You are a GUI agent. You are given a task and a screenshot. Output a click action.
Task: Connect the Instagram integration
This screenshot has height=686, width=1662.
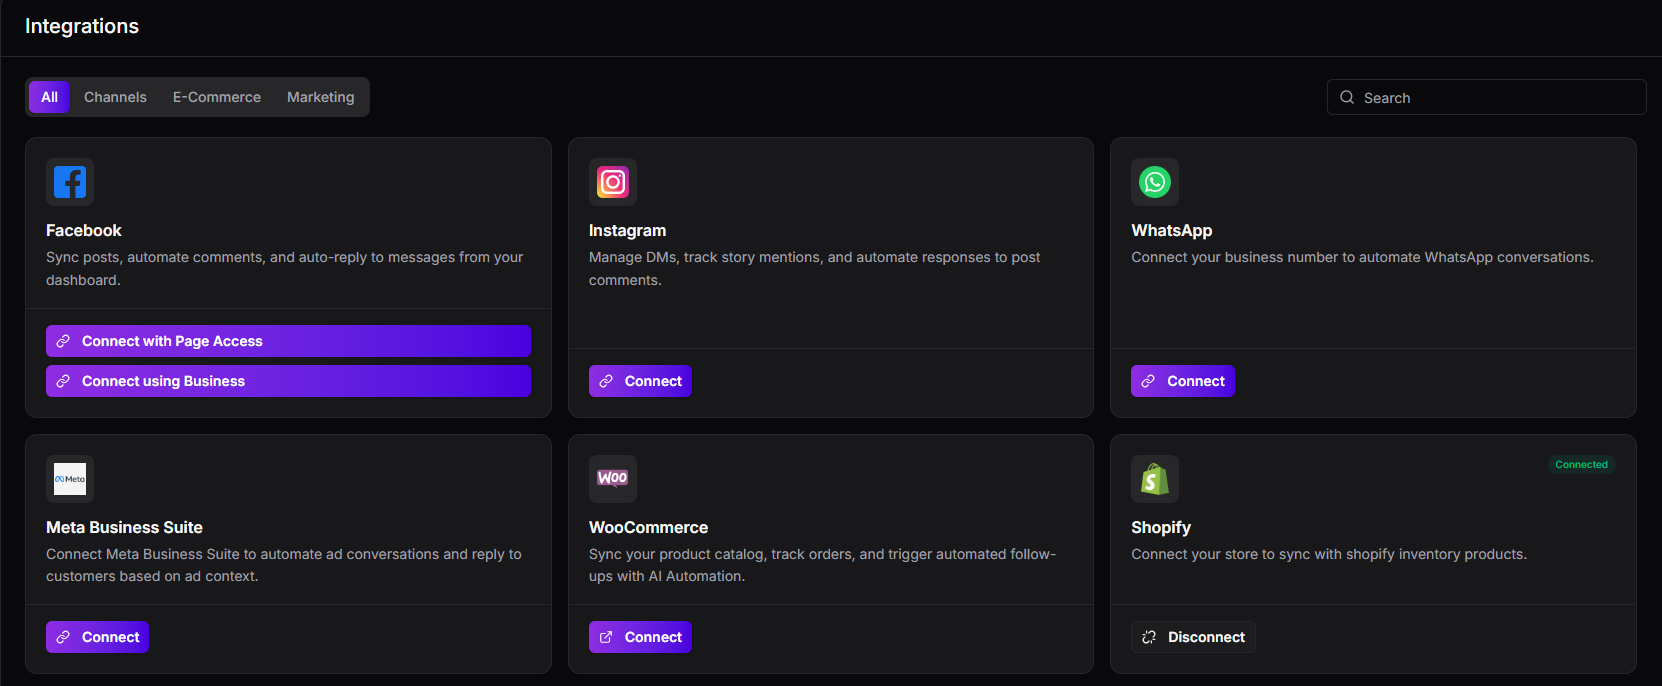pos(640,381)
